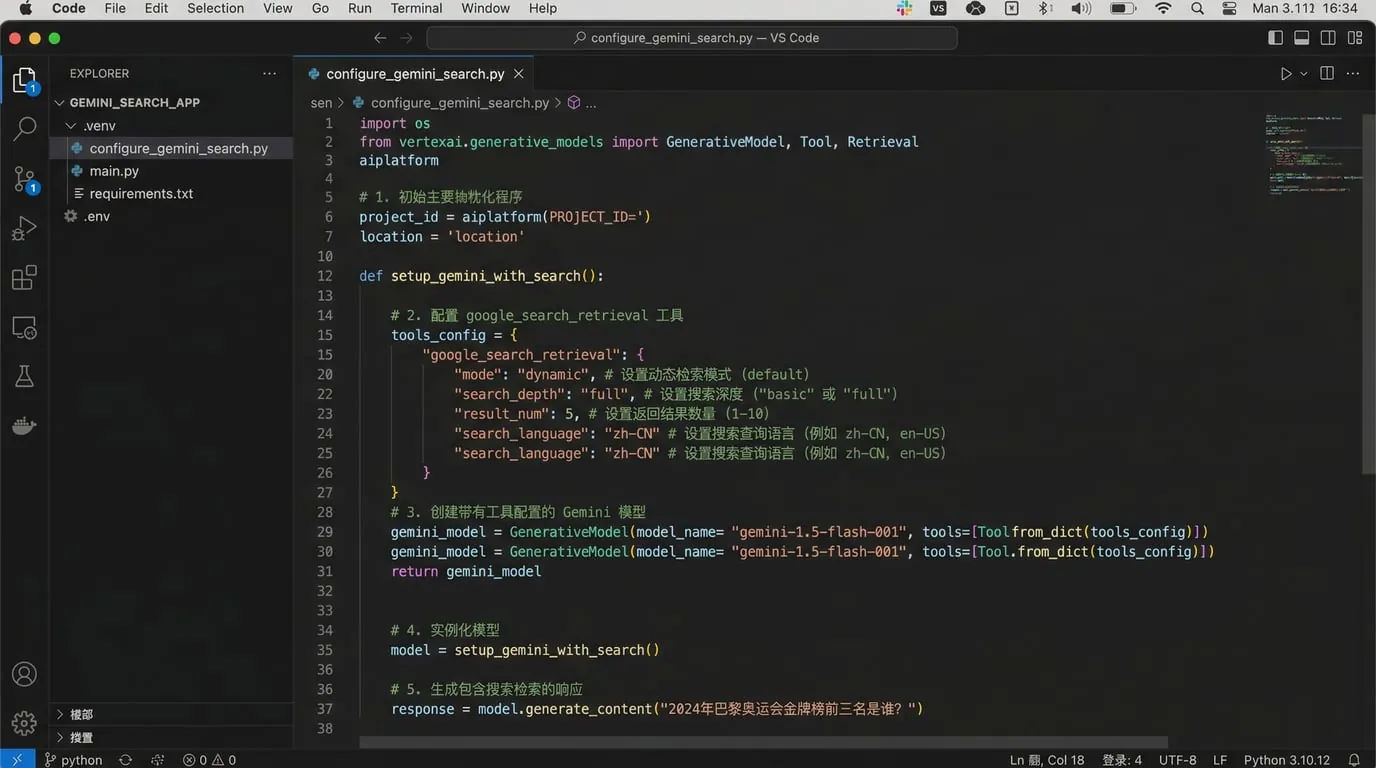
Task: Toggle the primary sidebar layout button
Action: coord(1275,38)
